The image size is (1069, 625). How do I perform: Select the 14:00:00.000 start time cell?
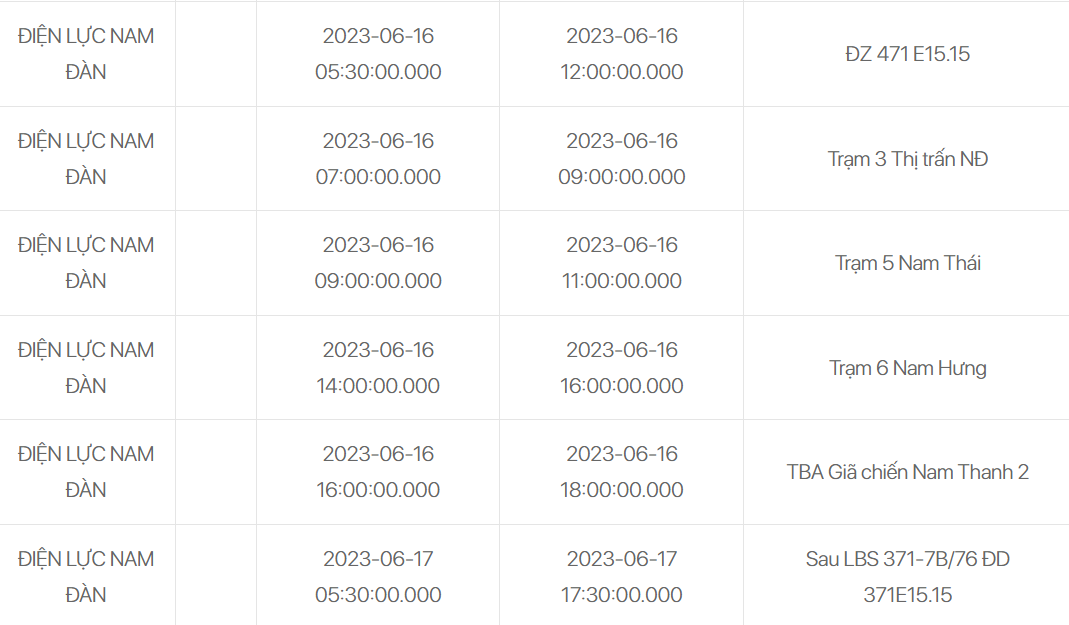[x=378, y=368]
